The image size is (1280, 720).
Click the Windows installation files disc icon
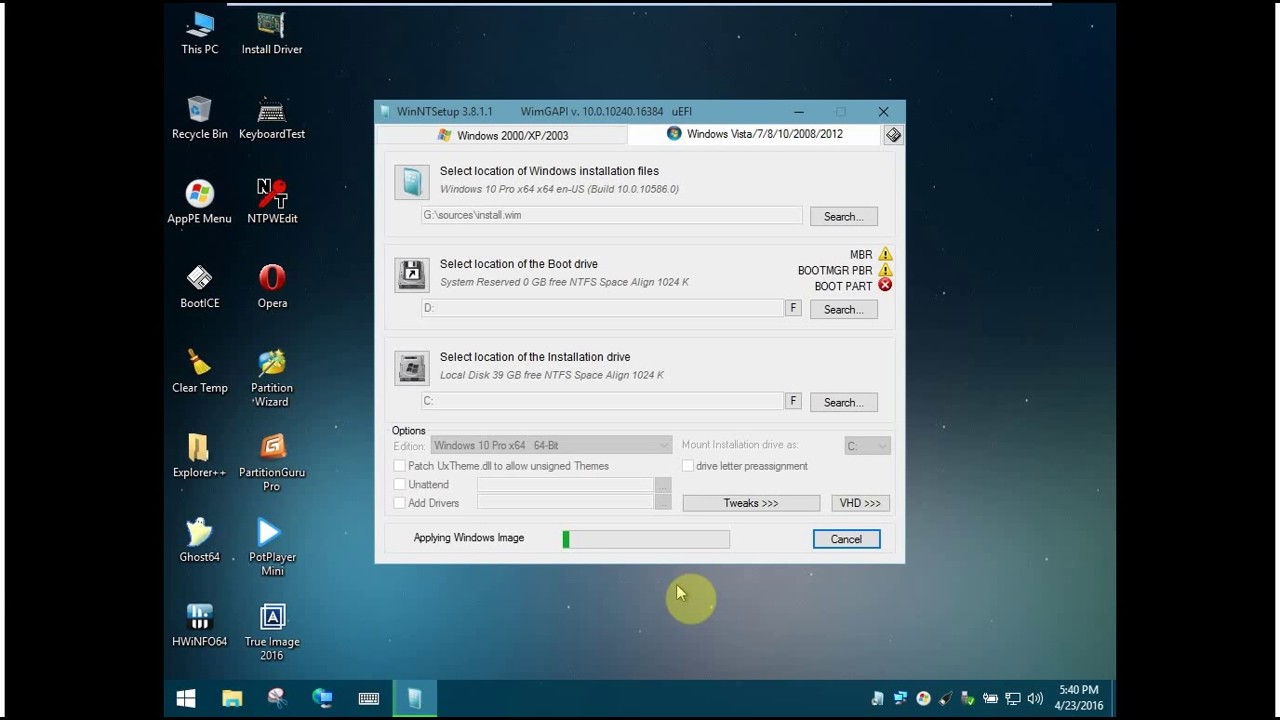click(x=412, y=182)
